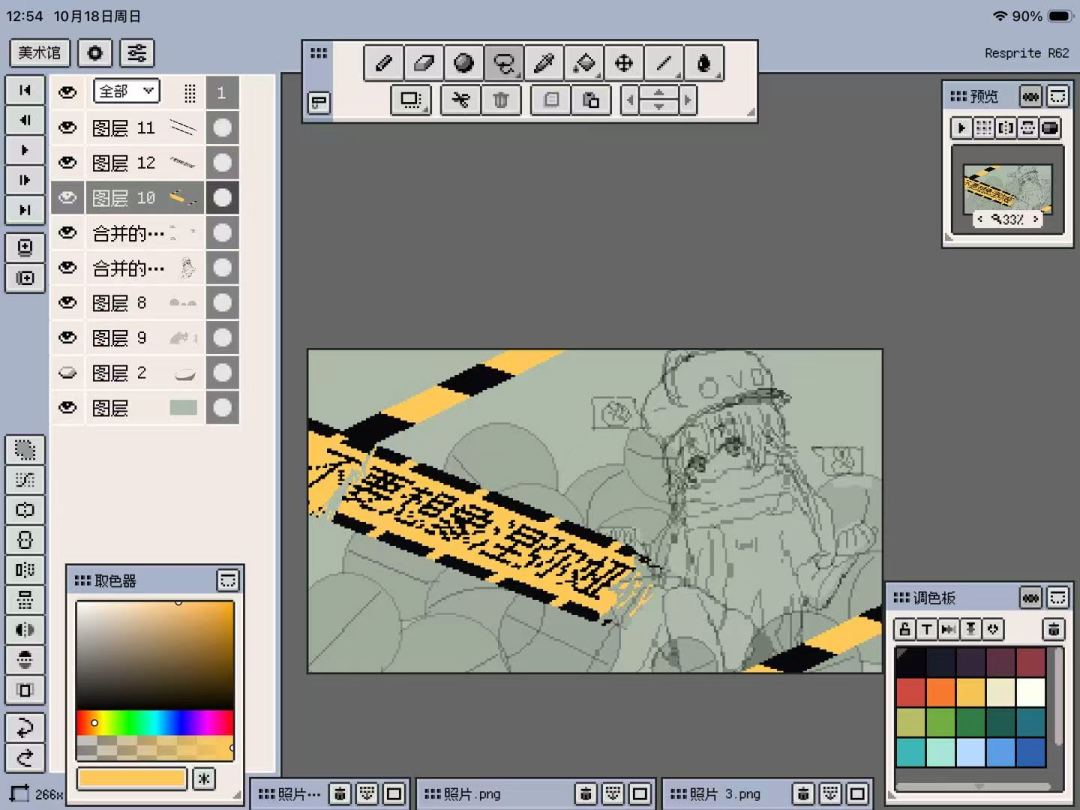This screenshot has height=810, width=1080.
Task: Open the 美术馆 gallery button
Action: click(x=39, y=53)
